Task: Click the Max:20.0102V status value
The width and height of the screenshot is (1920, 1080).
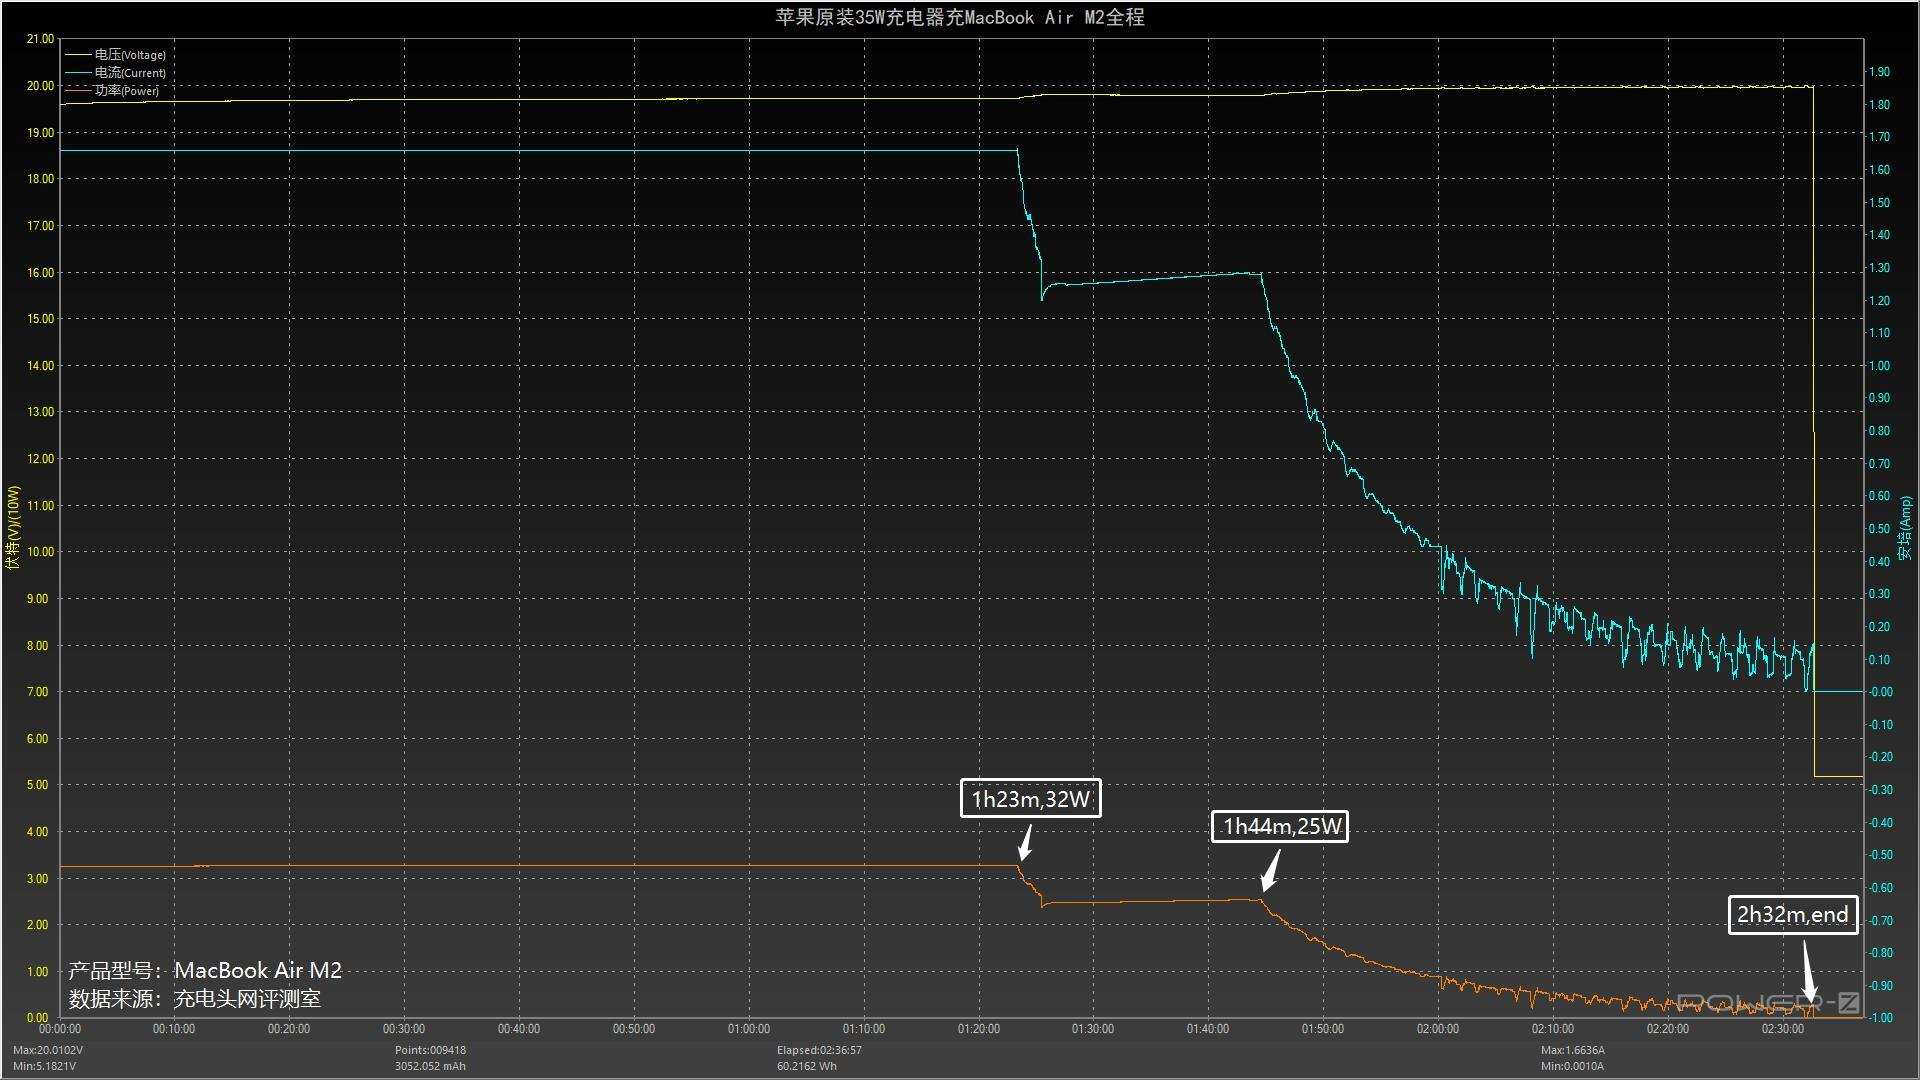Action: (48, 1050)
